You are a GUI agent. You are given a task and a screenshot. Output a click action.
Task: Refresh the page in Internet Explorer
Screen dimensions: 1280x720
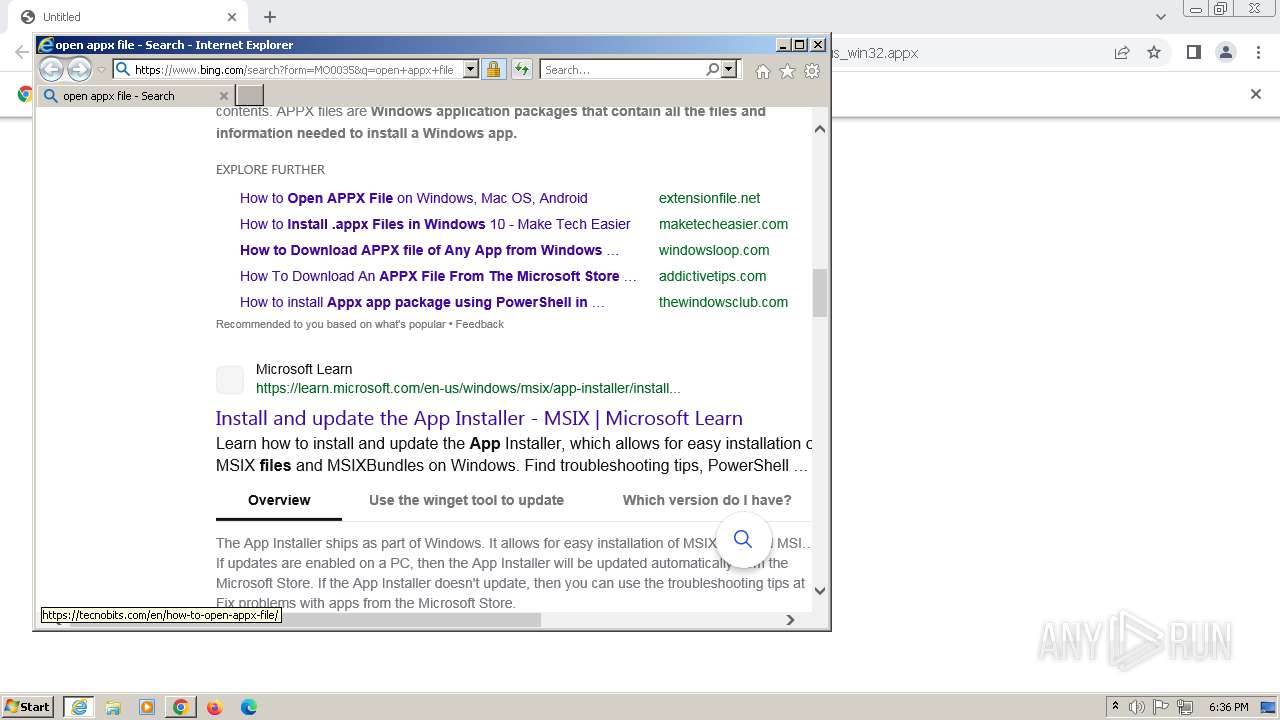pos(522,69)
